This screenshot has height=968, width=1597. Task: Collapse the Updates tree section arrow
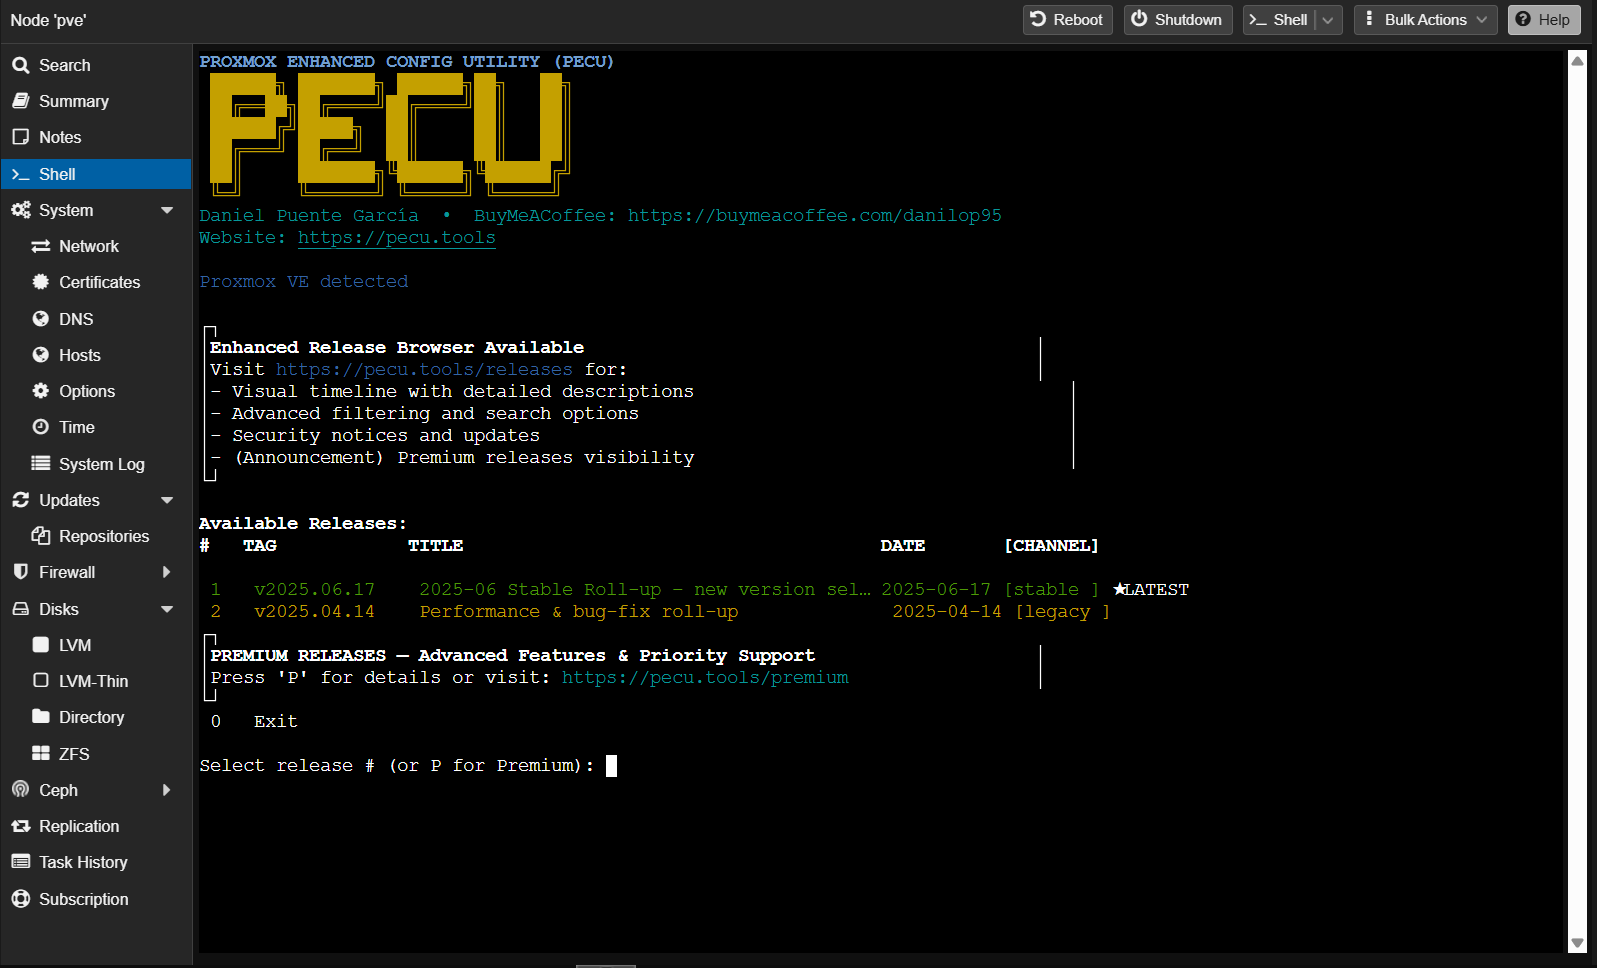pyautogui.click(x=167, y=500)
